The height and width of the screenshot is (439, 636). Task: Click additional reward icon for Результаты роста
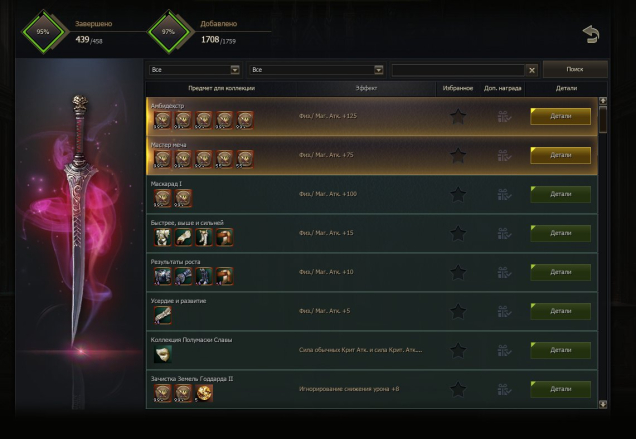pos(504,272)
